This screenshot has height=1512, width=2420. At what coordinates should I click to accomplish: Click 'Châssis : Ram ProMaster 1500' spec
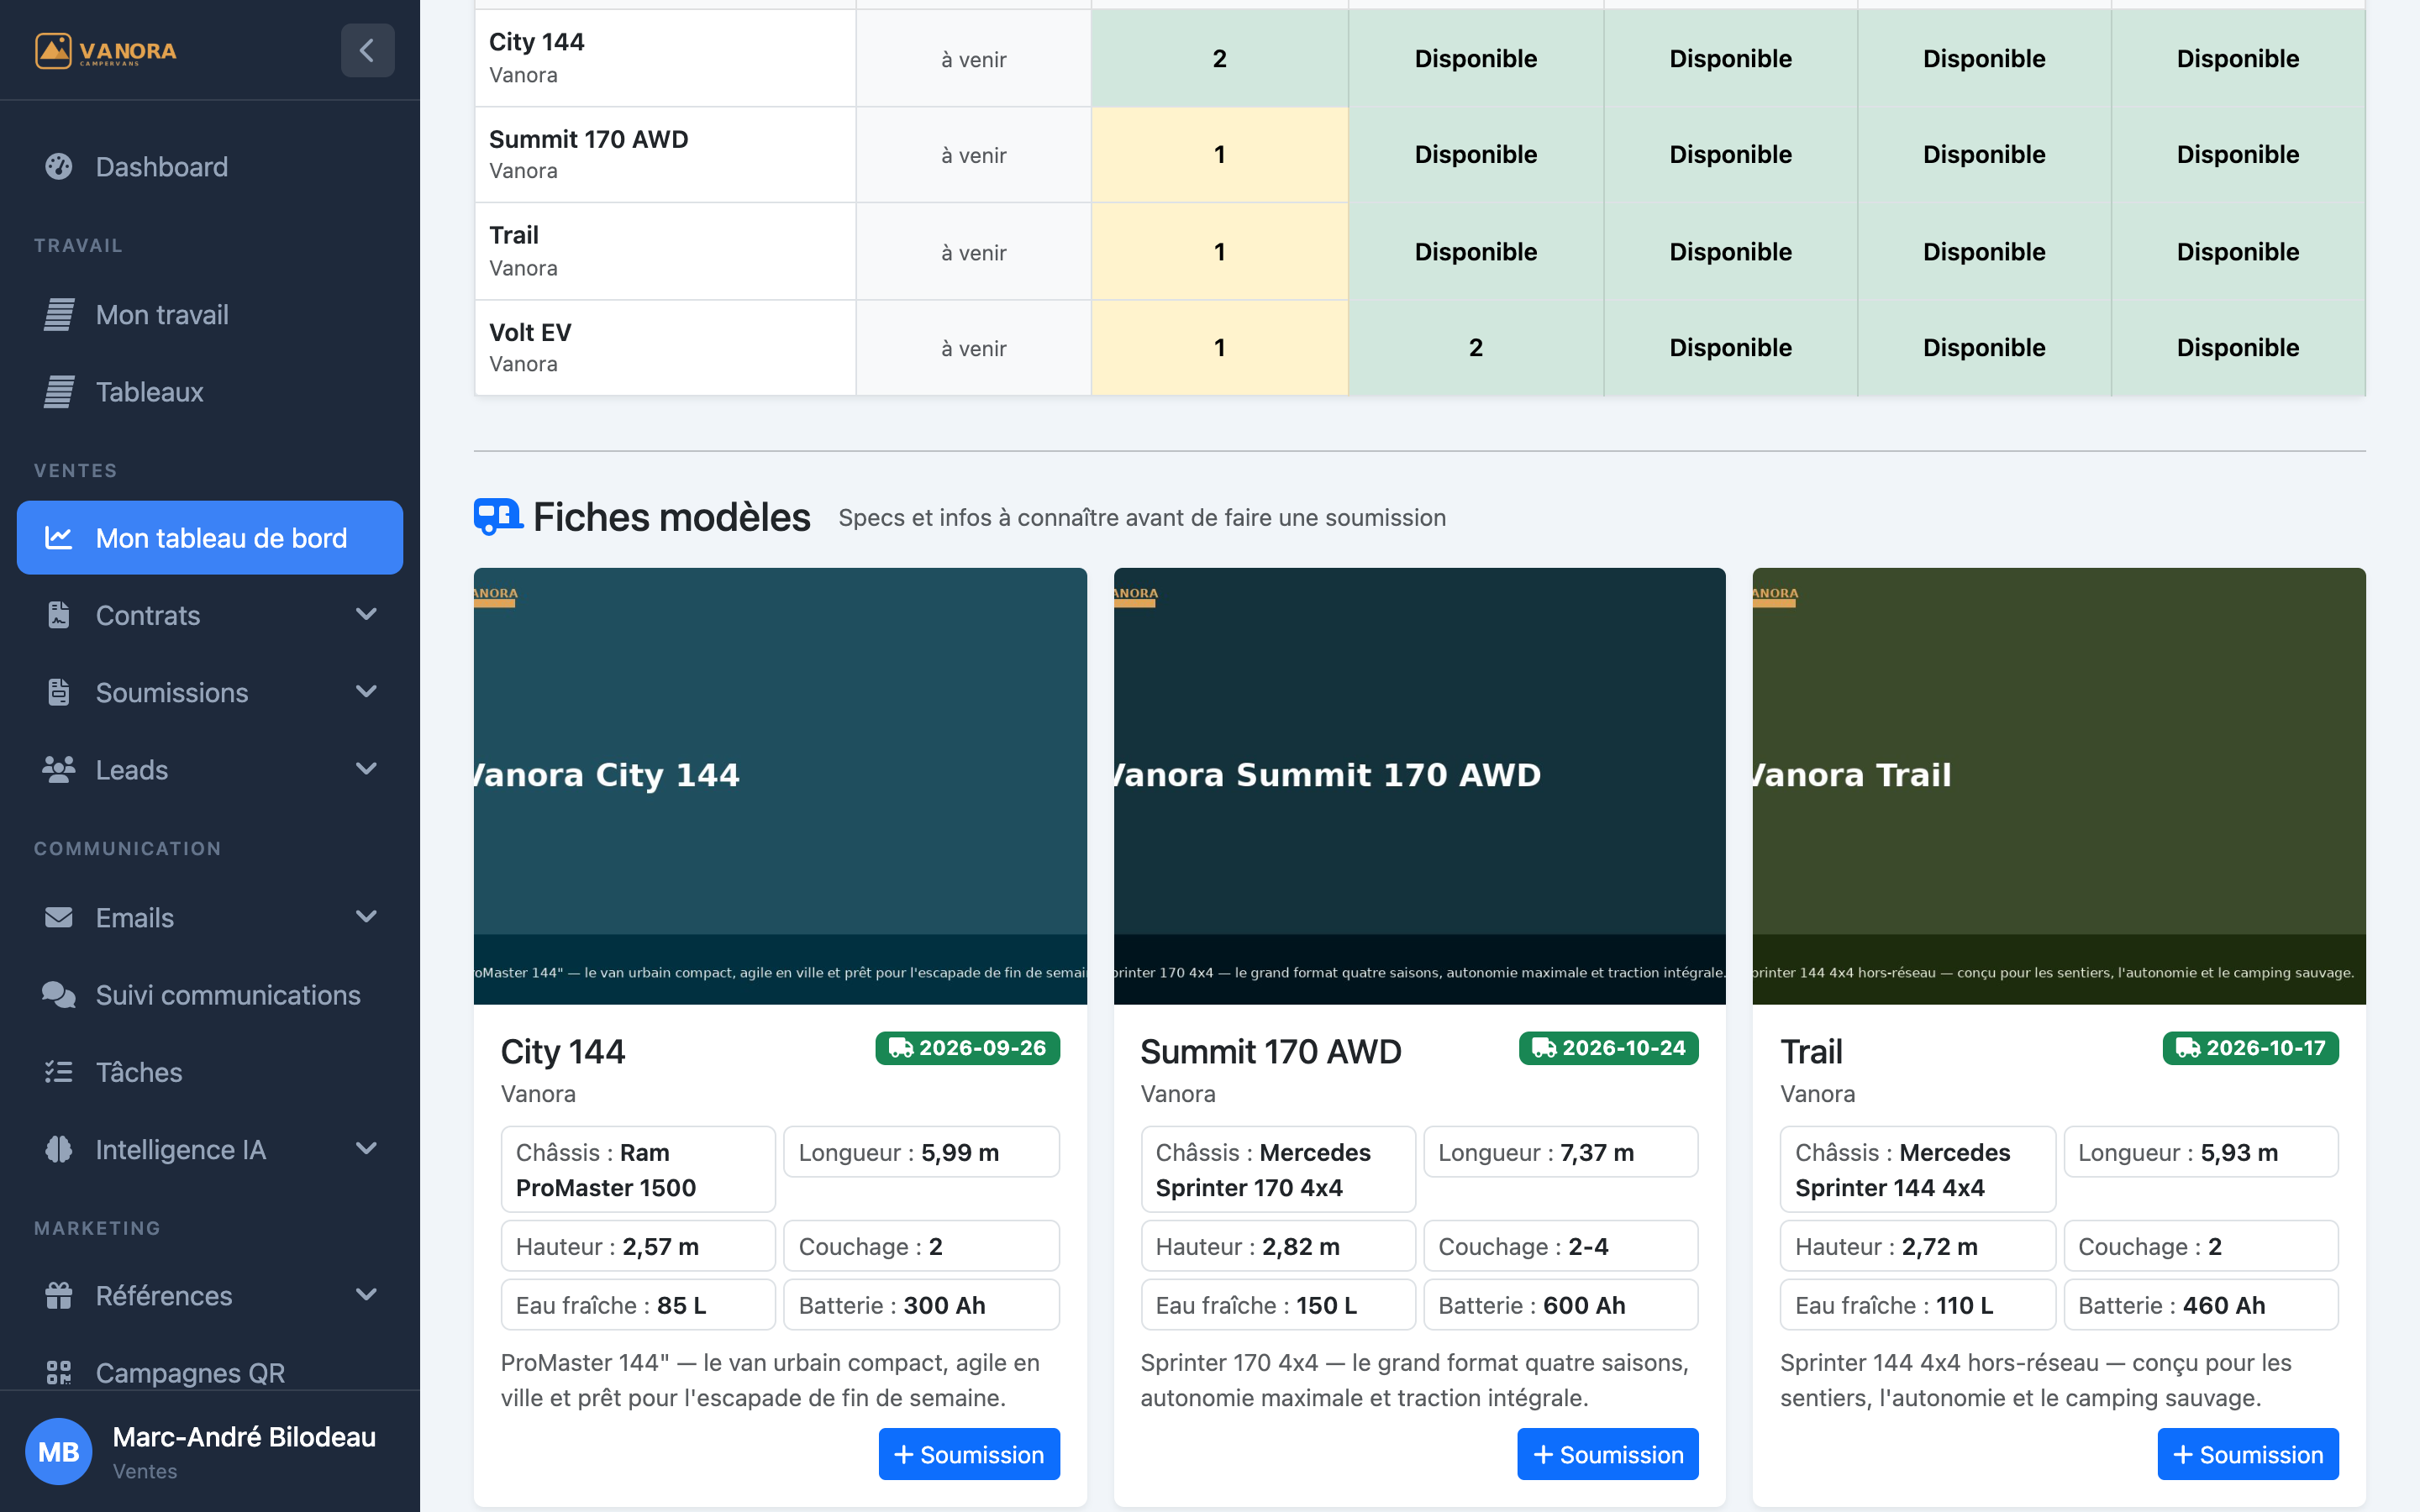click(638, 1169)
